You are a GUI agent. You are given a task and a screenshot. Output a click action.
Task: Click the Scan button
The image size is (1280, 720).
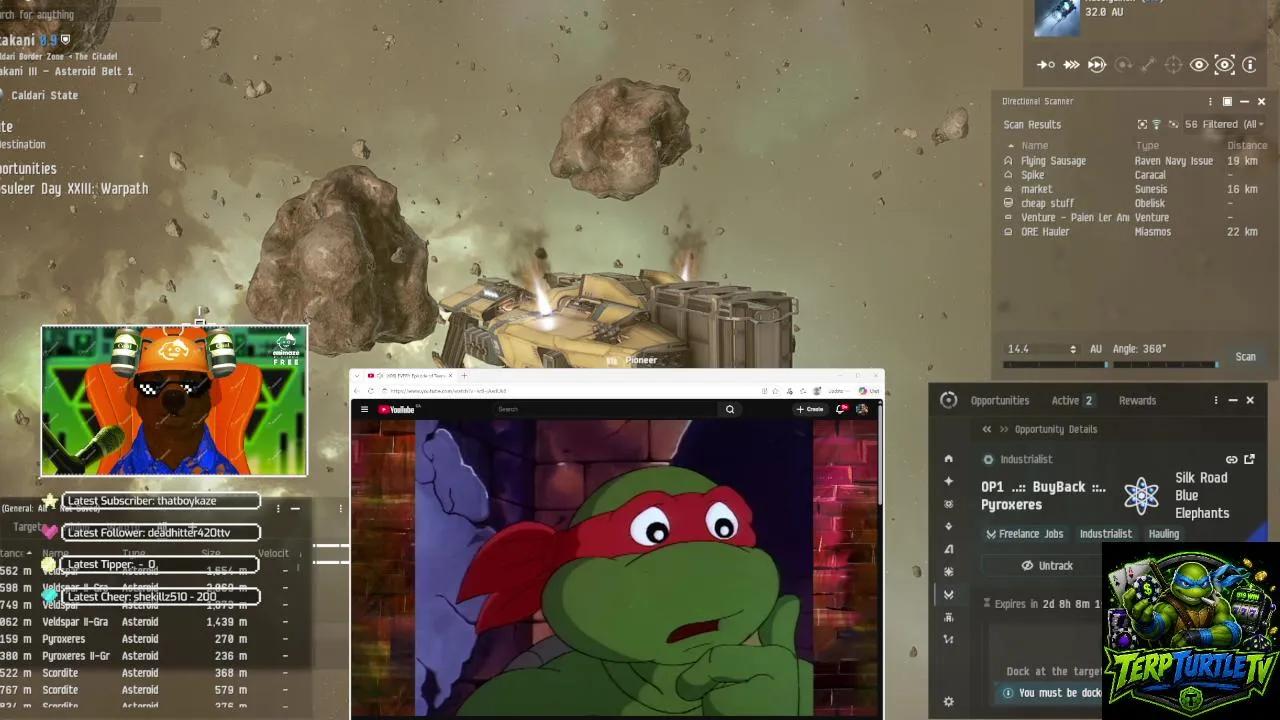click(1245, 357)
